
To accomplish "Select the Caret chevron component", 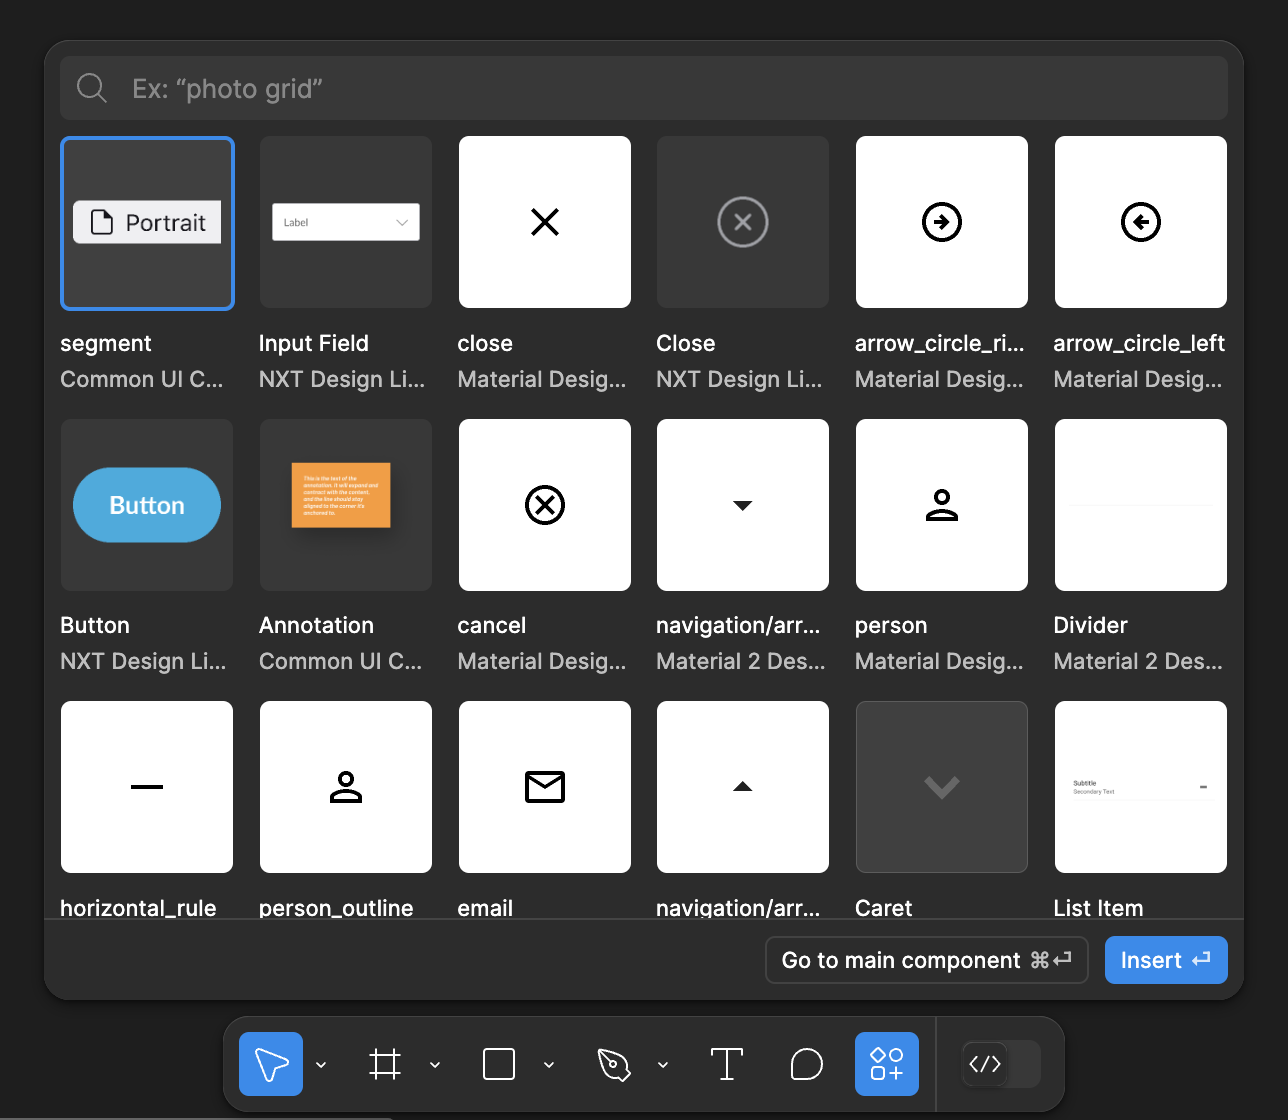I will (942, 787).
